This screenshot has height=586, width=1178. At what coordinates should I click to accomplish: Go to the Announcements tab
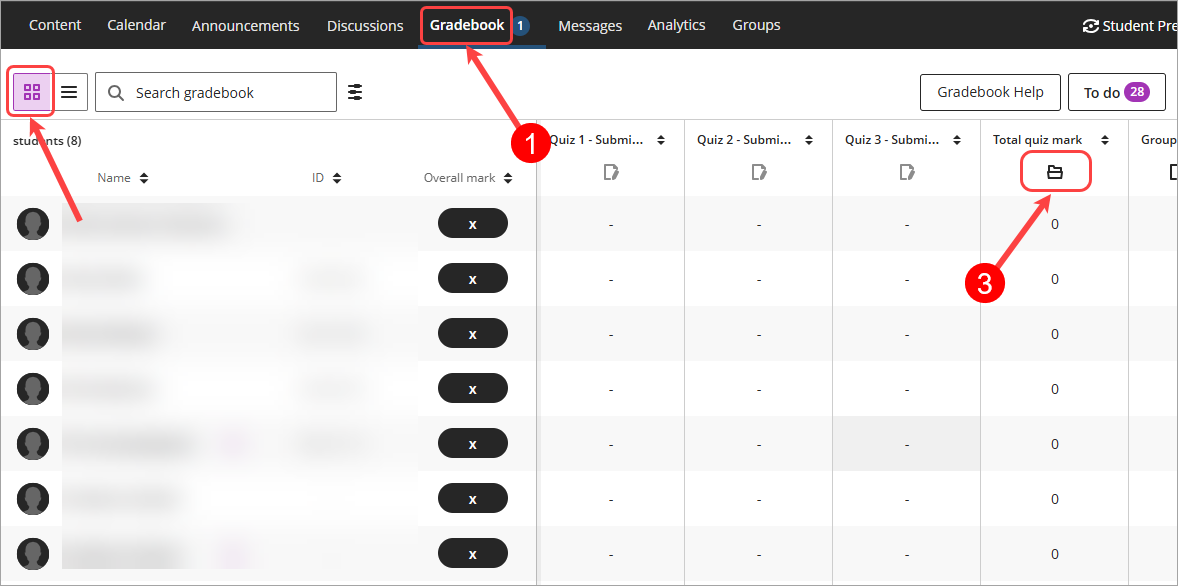tap(246, 26)
